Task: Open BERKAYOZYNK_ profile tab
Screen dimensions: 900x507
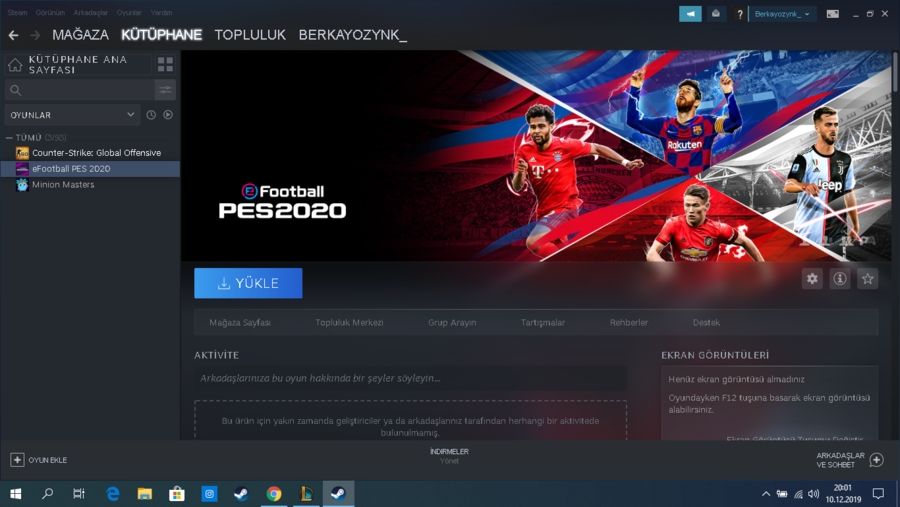Action: tap(352, 35)
